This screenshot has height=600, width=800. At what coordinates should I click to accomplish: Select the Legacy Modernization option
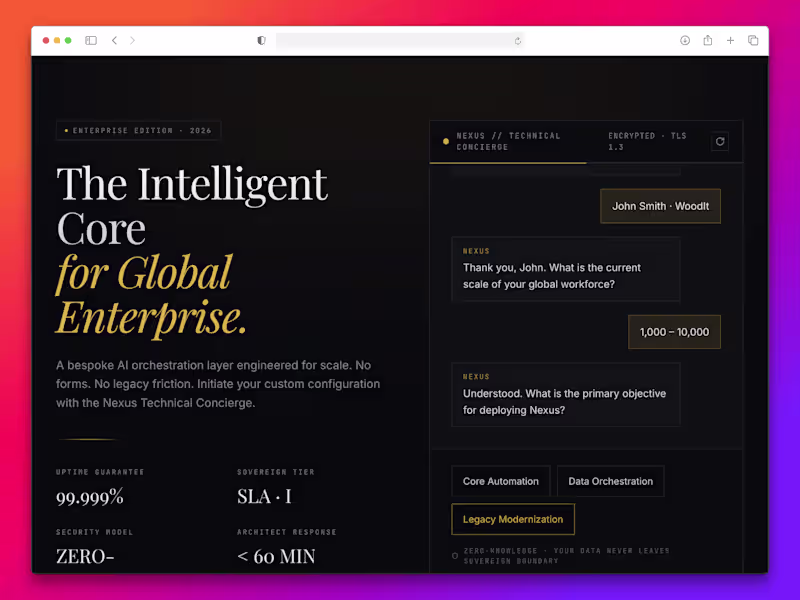513,519
